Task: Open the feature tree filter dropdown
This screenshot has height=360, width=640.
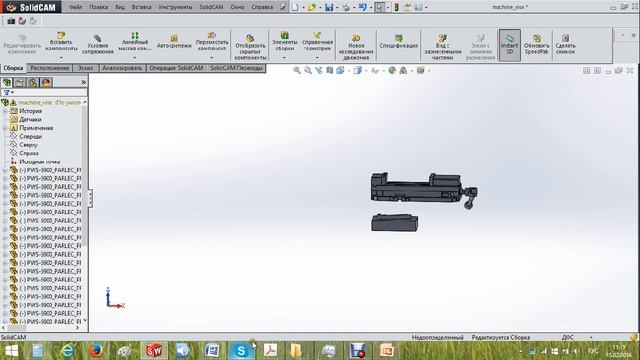Action: [x=9, y=93]
